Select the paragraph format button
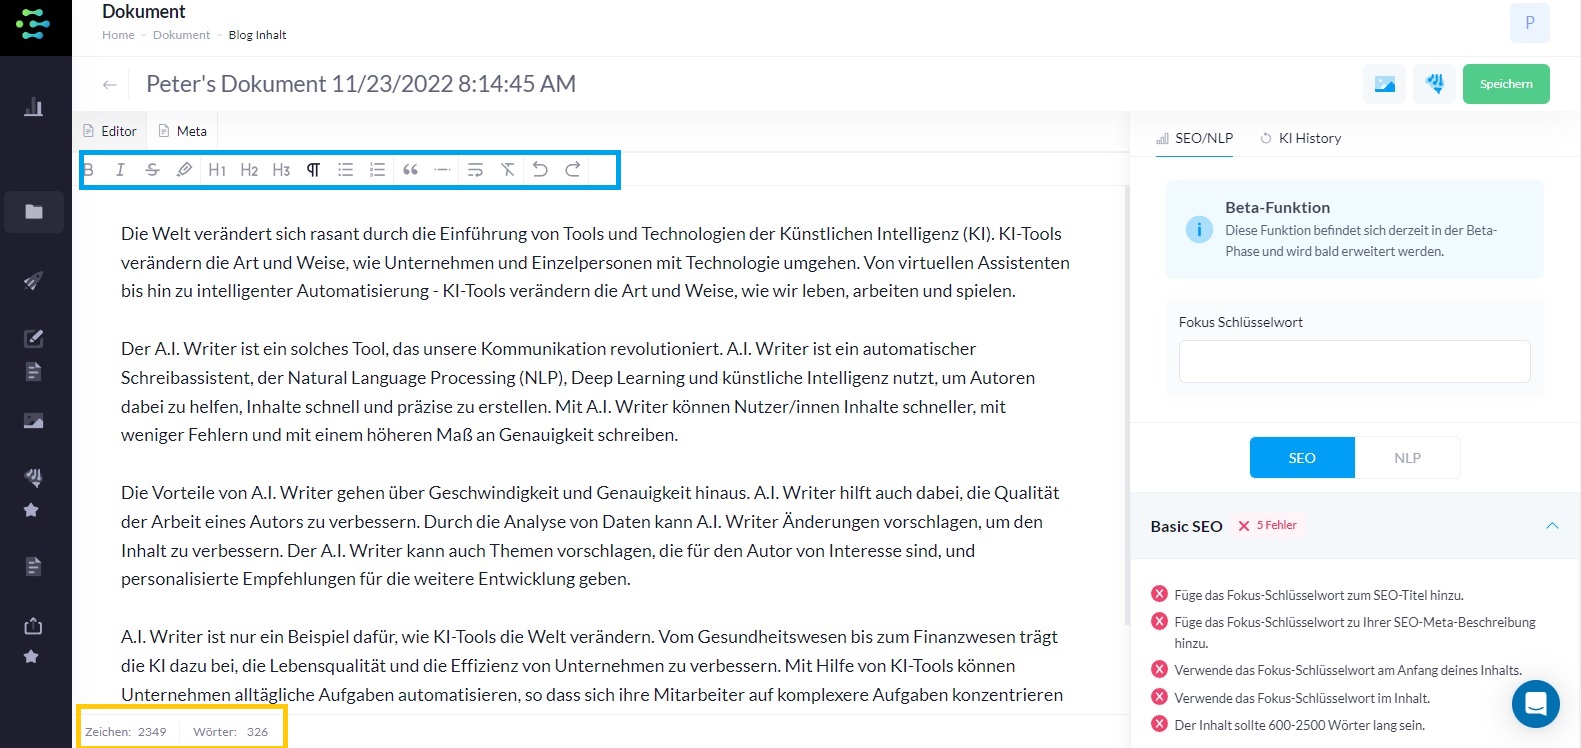 (313, 170)
